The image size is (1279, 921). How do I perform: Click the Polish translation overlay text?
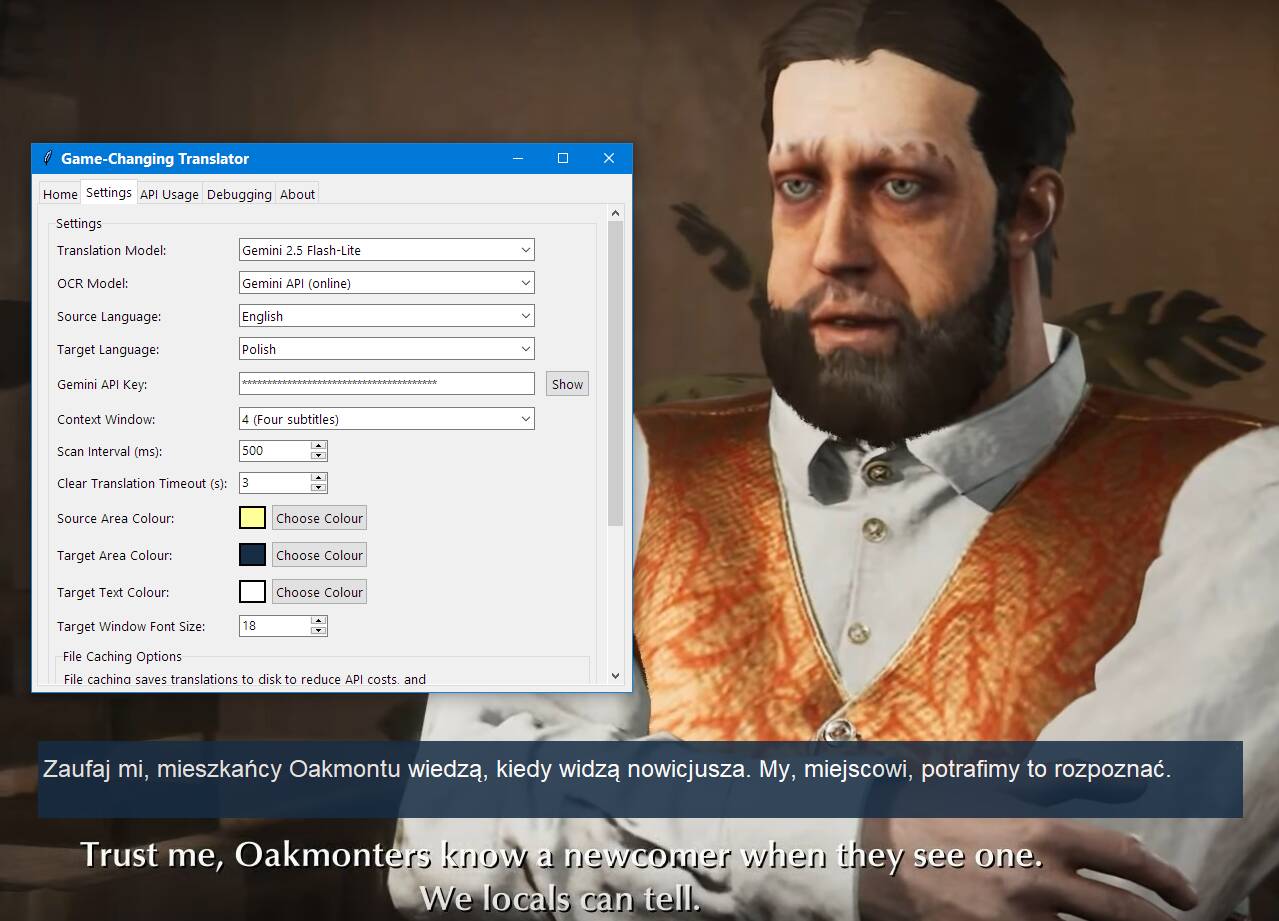coord(606,770)
